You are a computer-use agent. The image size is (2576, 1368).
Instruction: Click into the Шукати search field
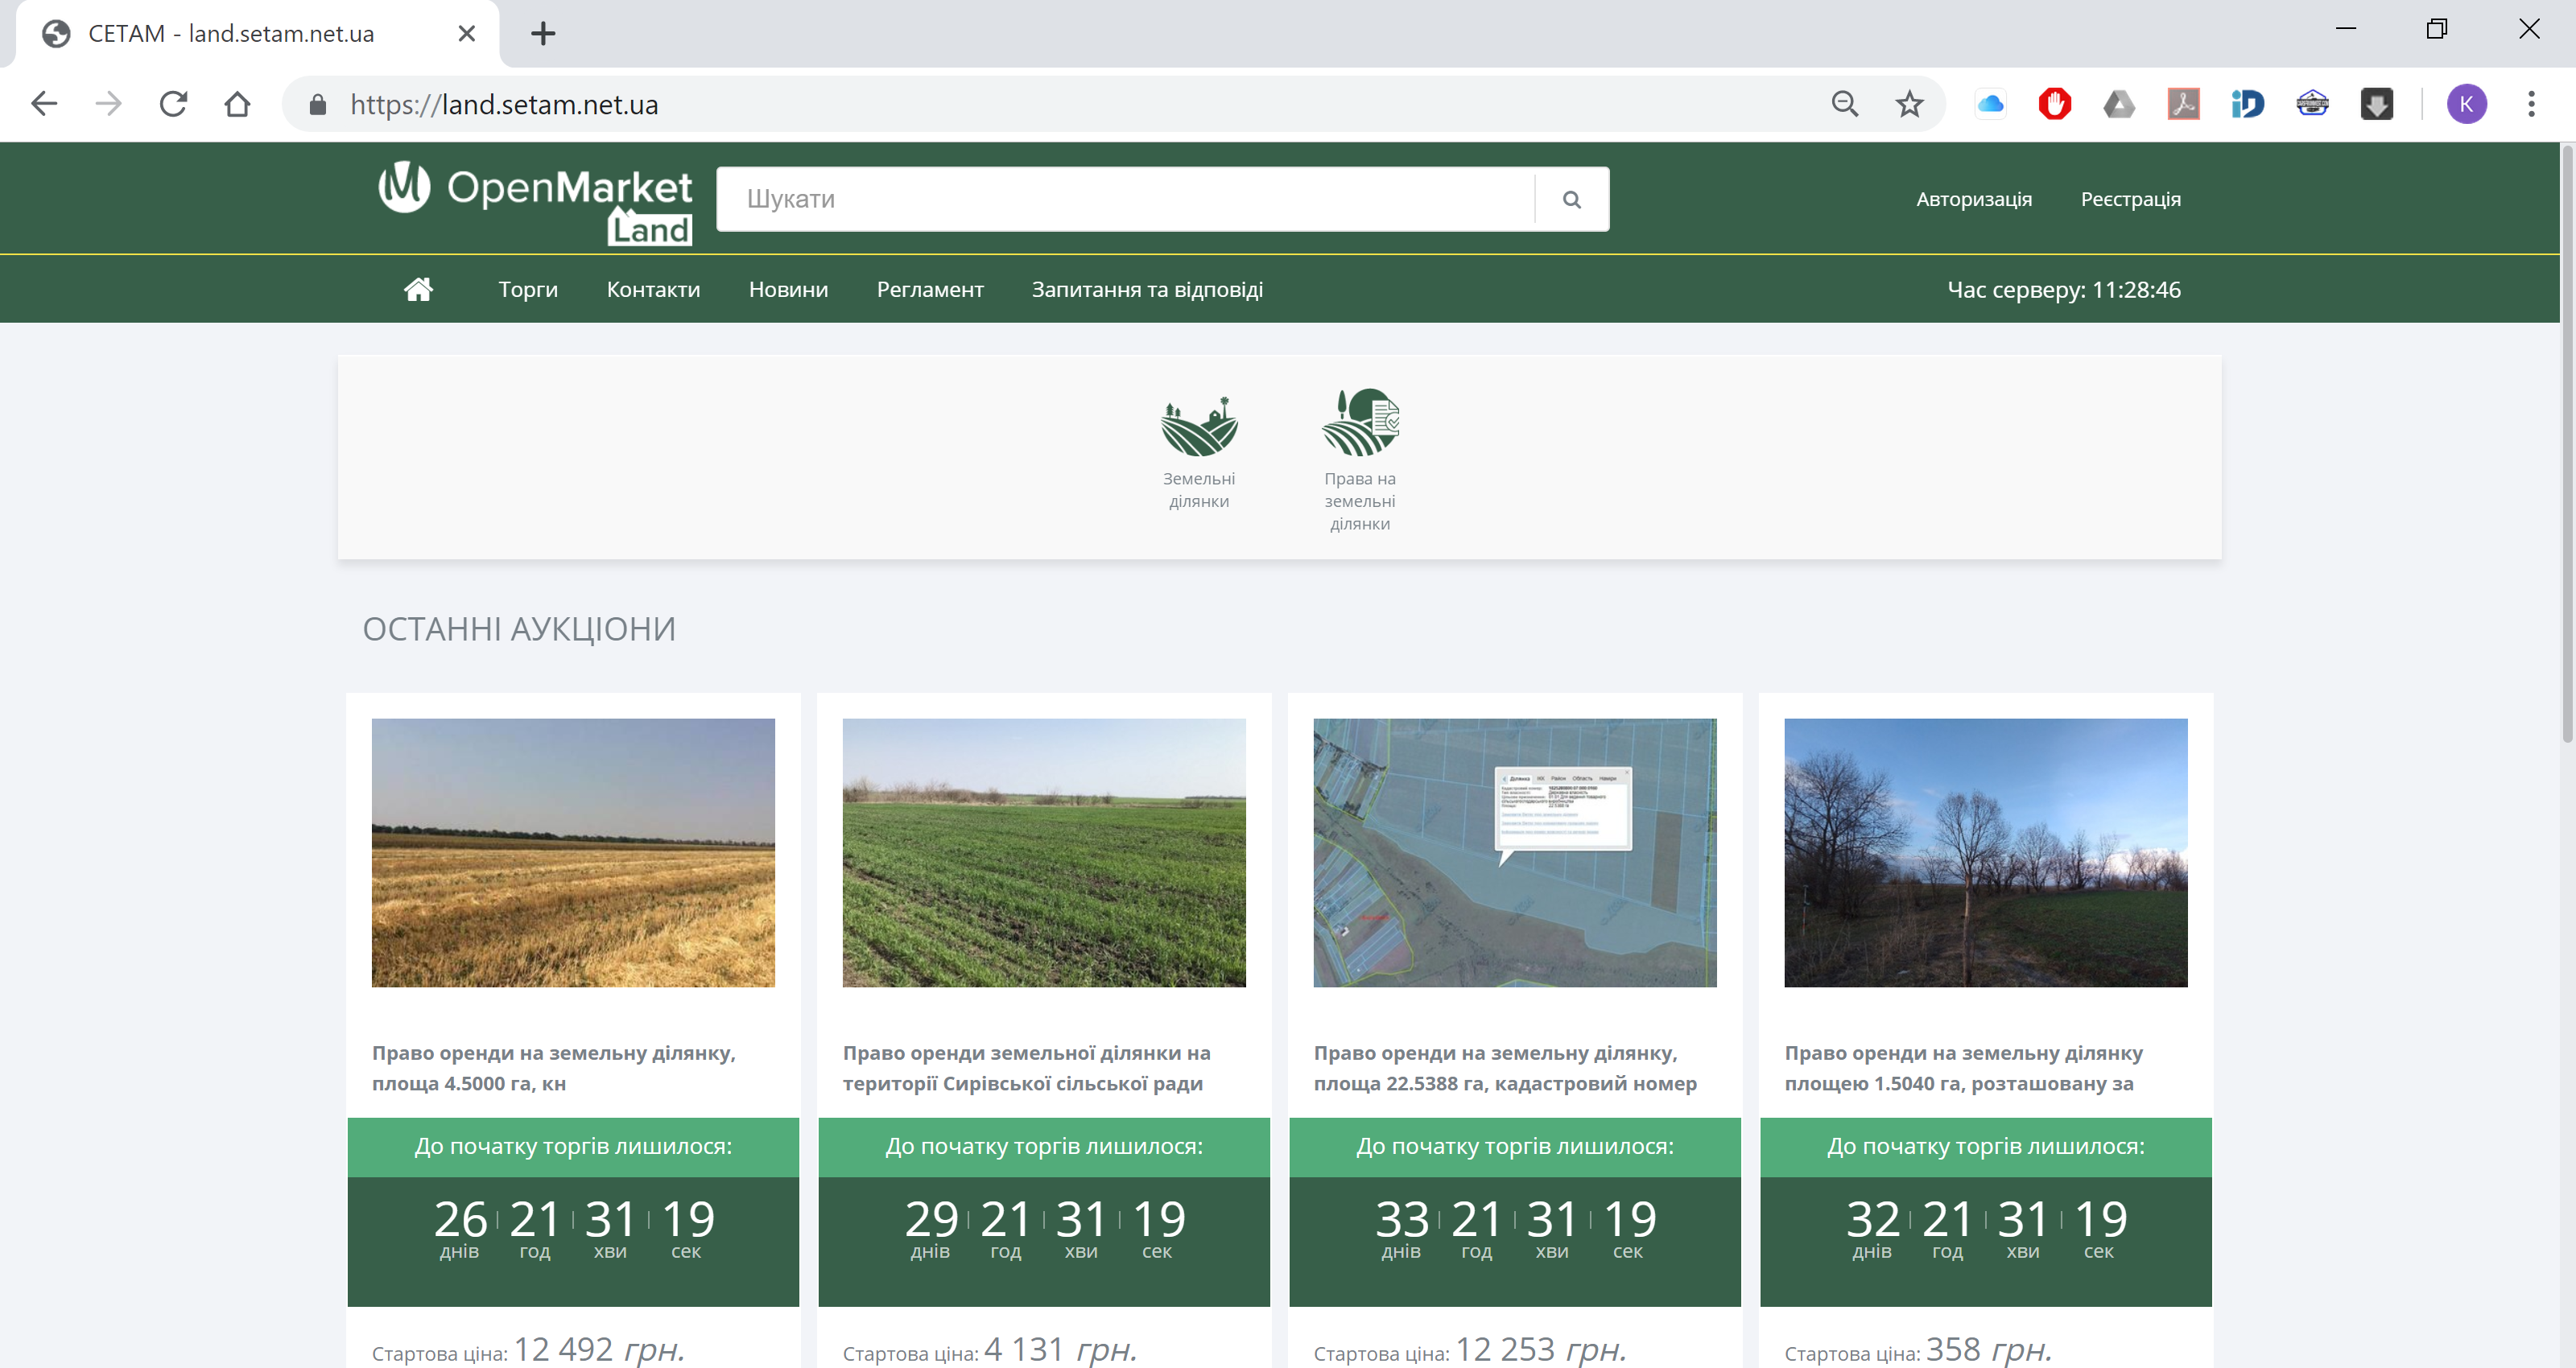click(x=1125, y=199)
